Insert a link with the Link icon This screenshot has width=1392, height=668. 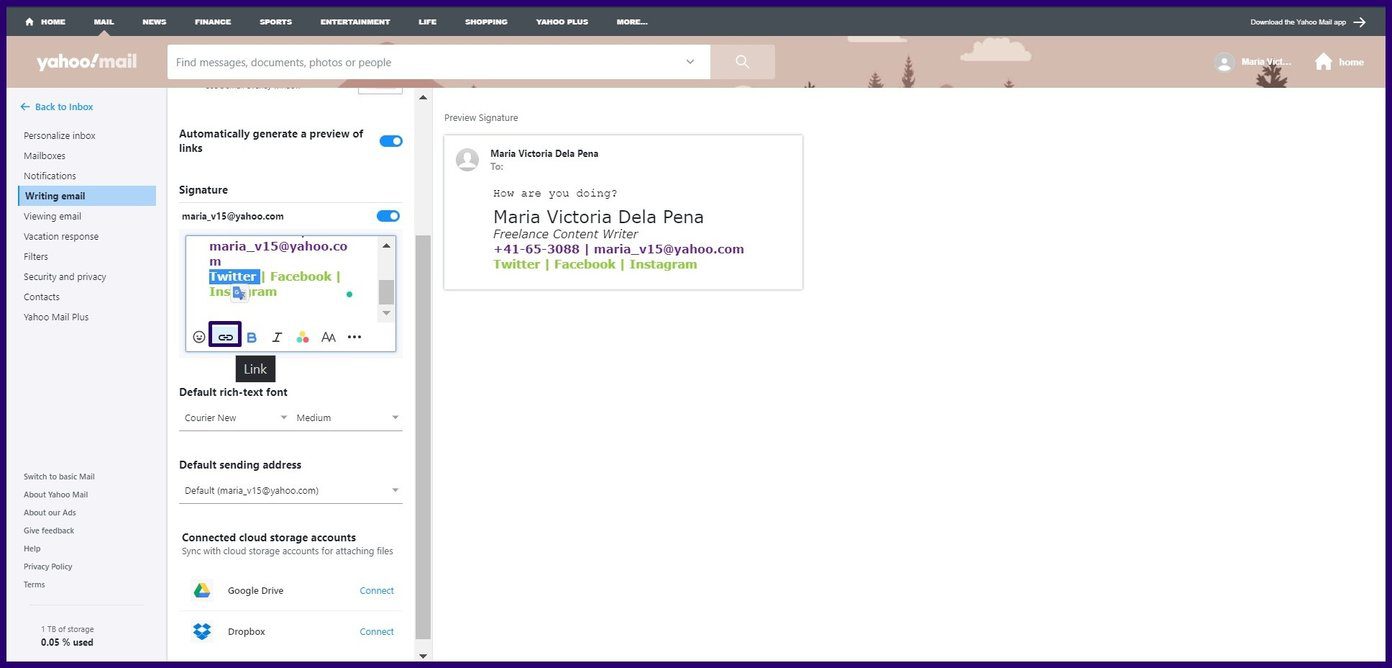point(225,337)
